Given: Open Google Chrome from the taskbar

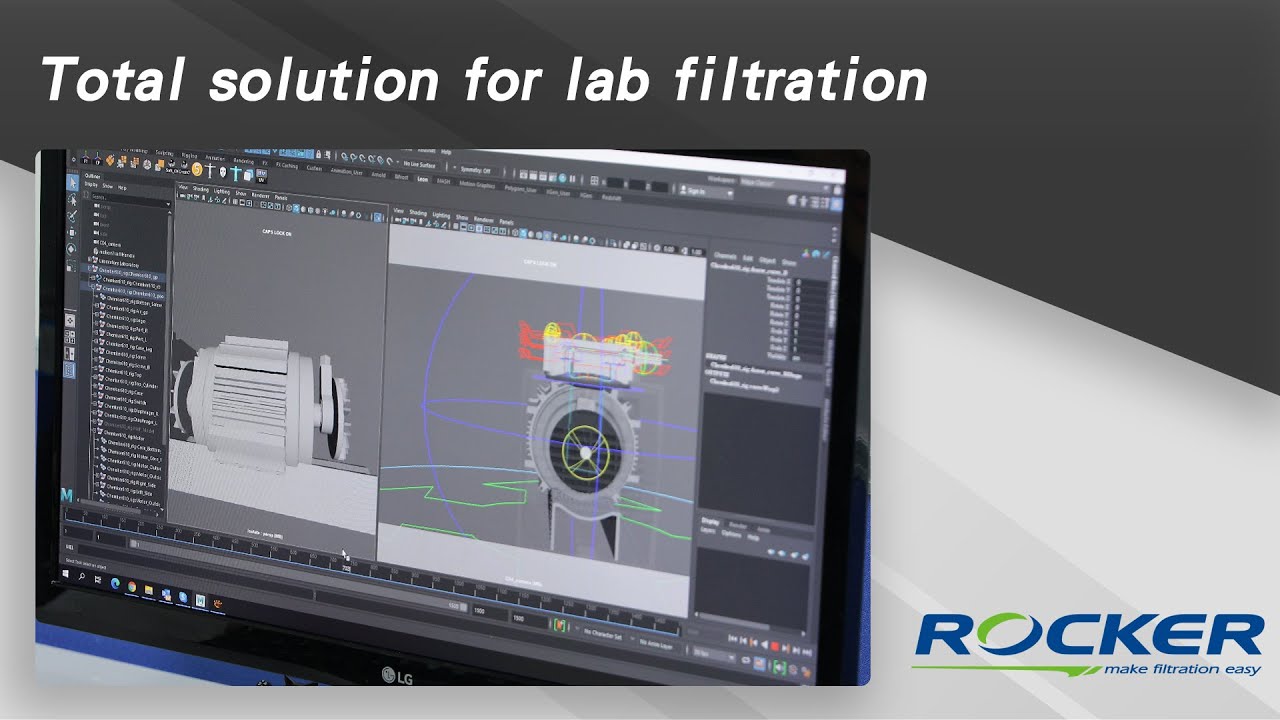Looking at the screenshot, I should 132,587.
